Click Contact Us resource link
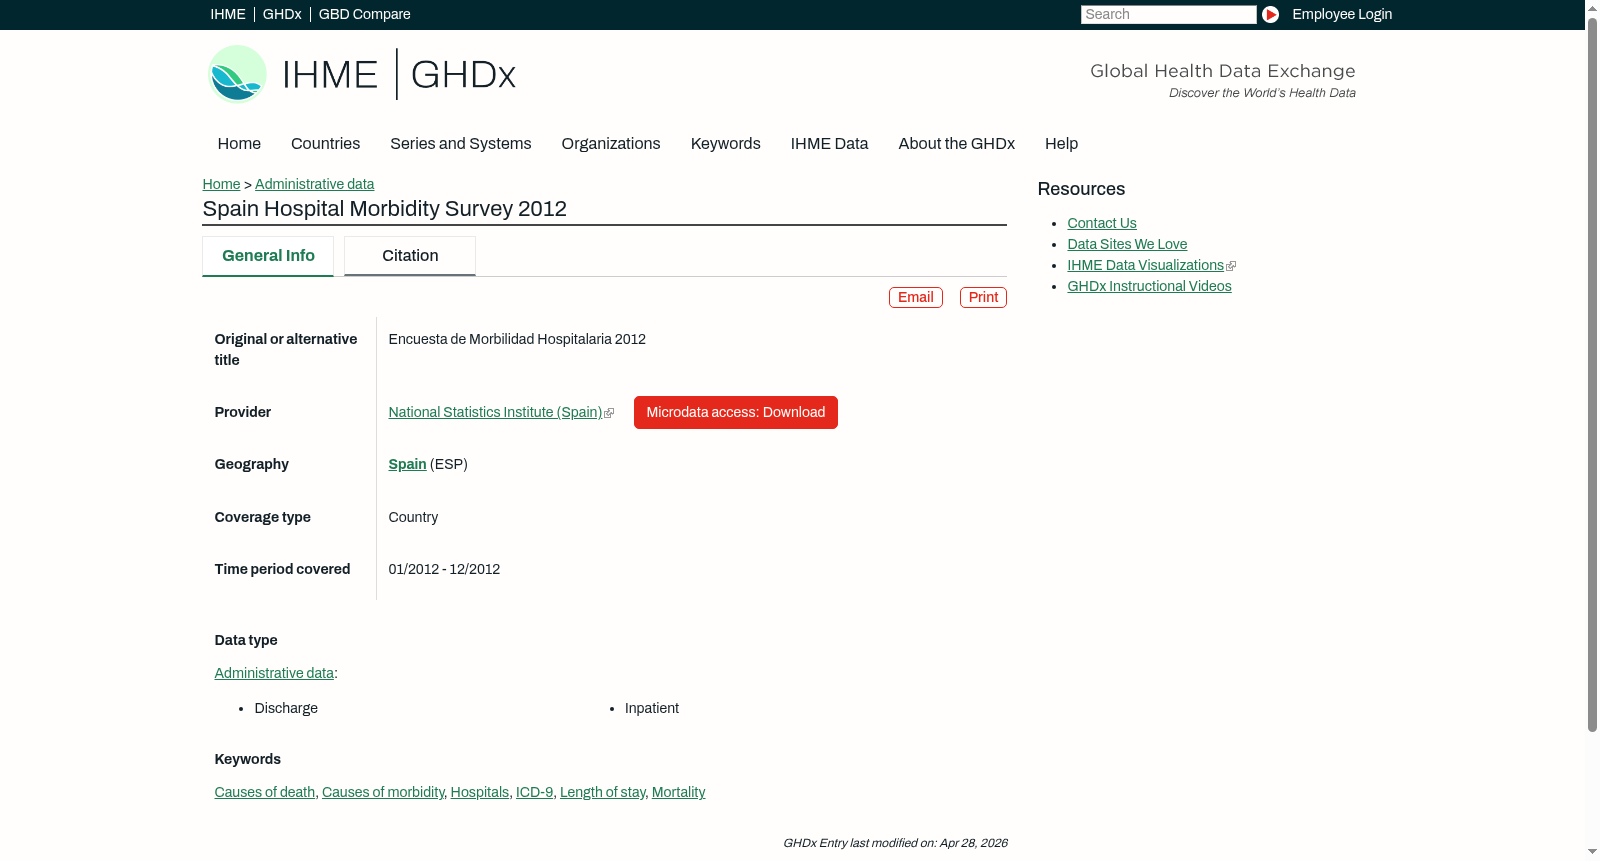 [x=1101, y=223]
